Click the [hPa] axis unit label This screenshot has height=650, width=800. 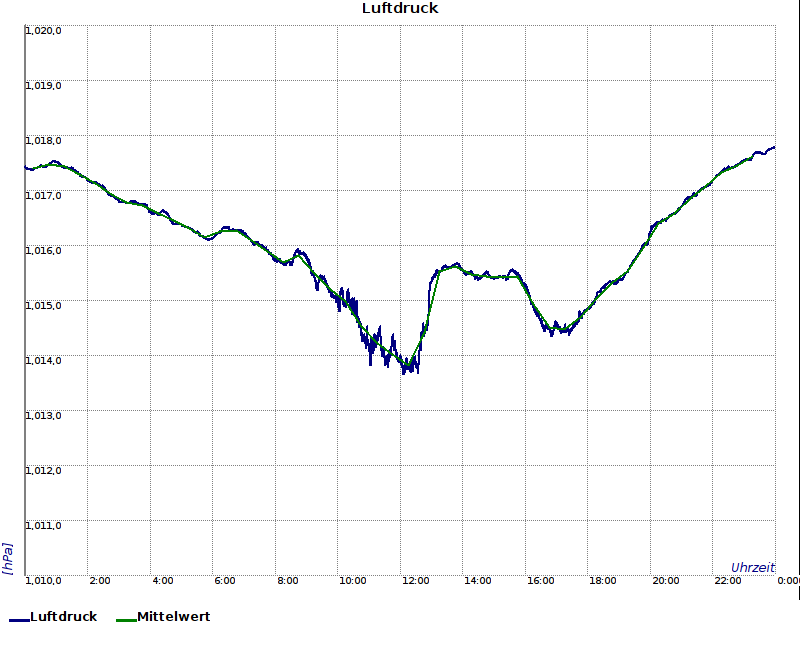[7, 559]
